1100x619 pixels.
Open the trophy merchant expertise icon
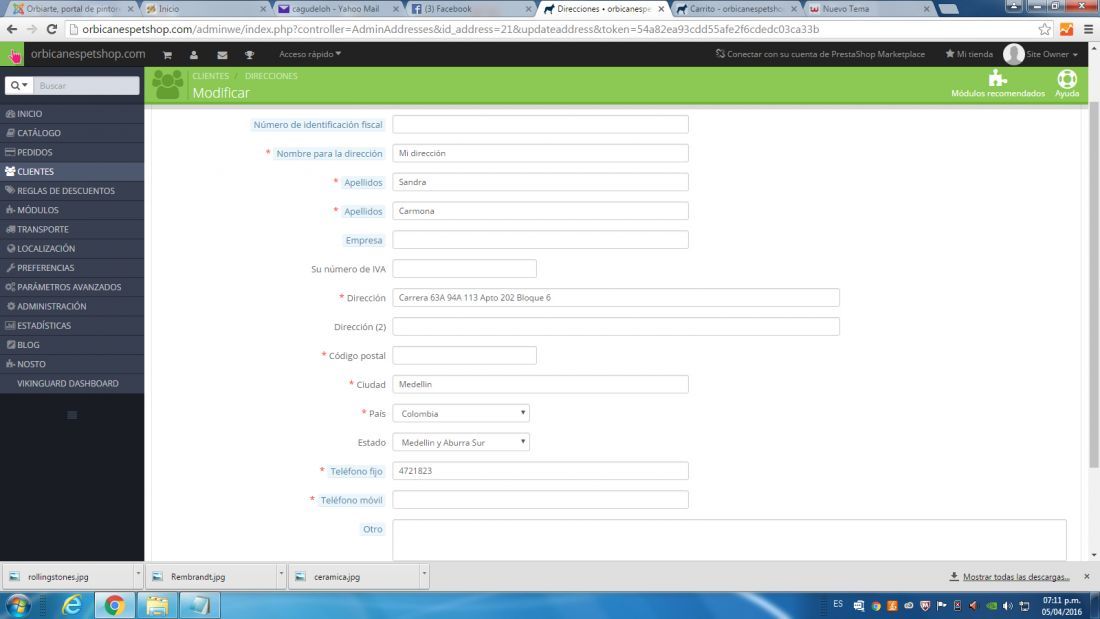249,55
